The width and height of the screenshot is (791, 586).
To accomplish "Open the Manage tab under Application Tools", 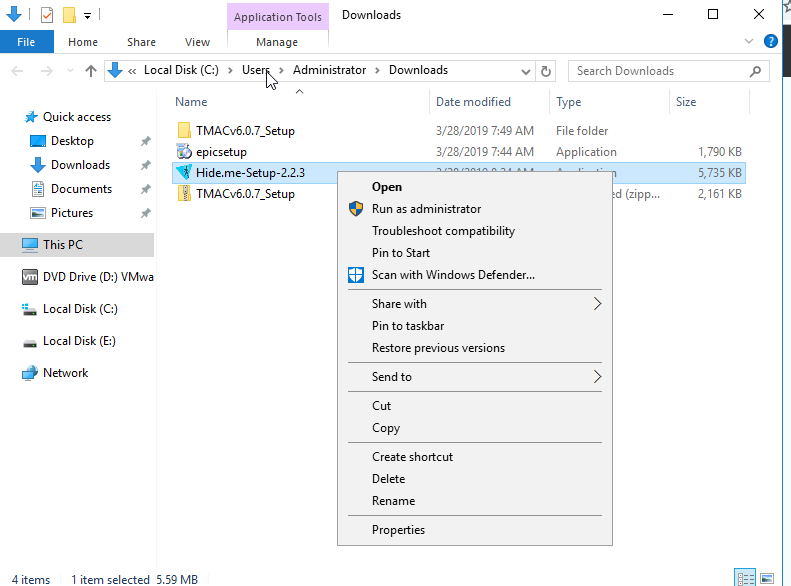I will 277,42.
